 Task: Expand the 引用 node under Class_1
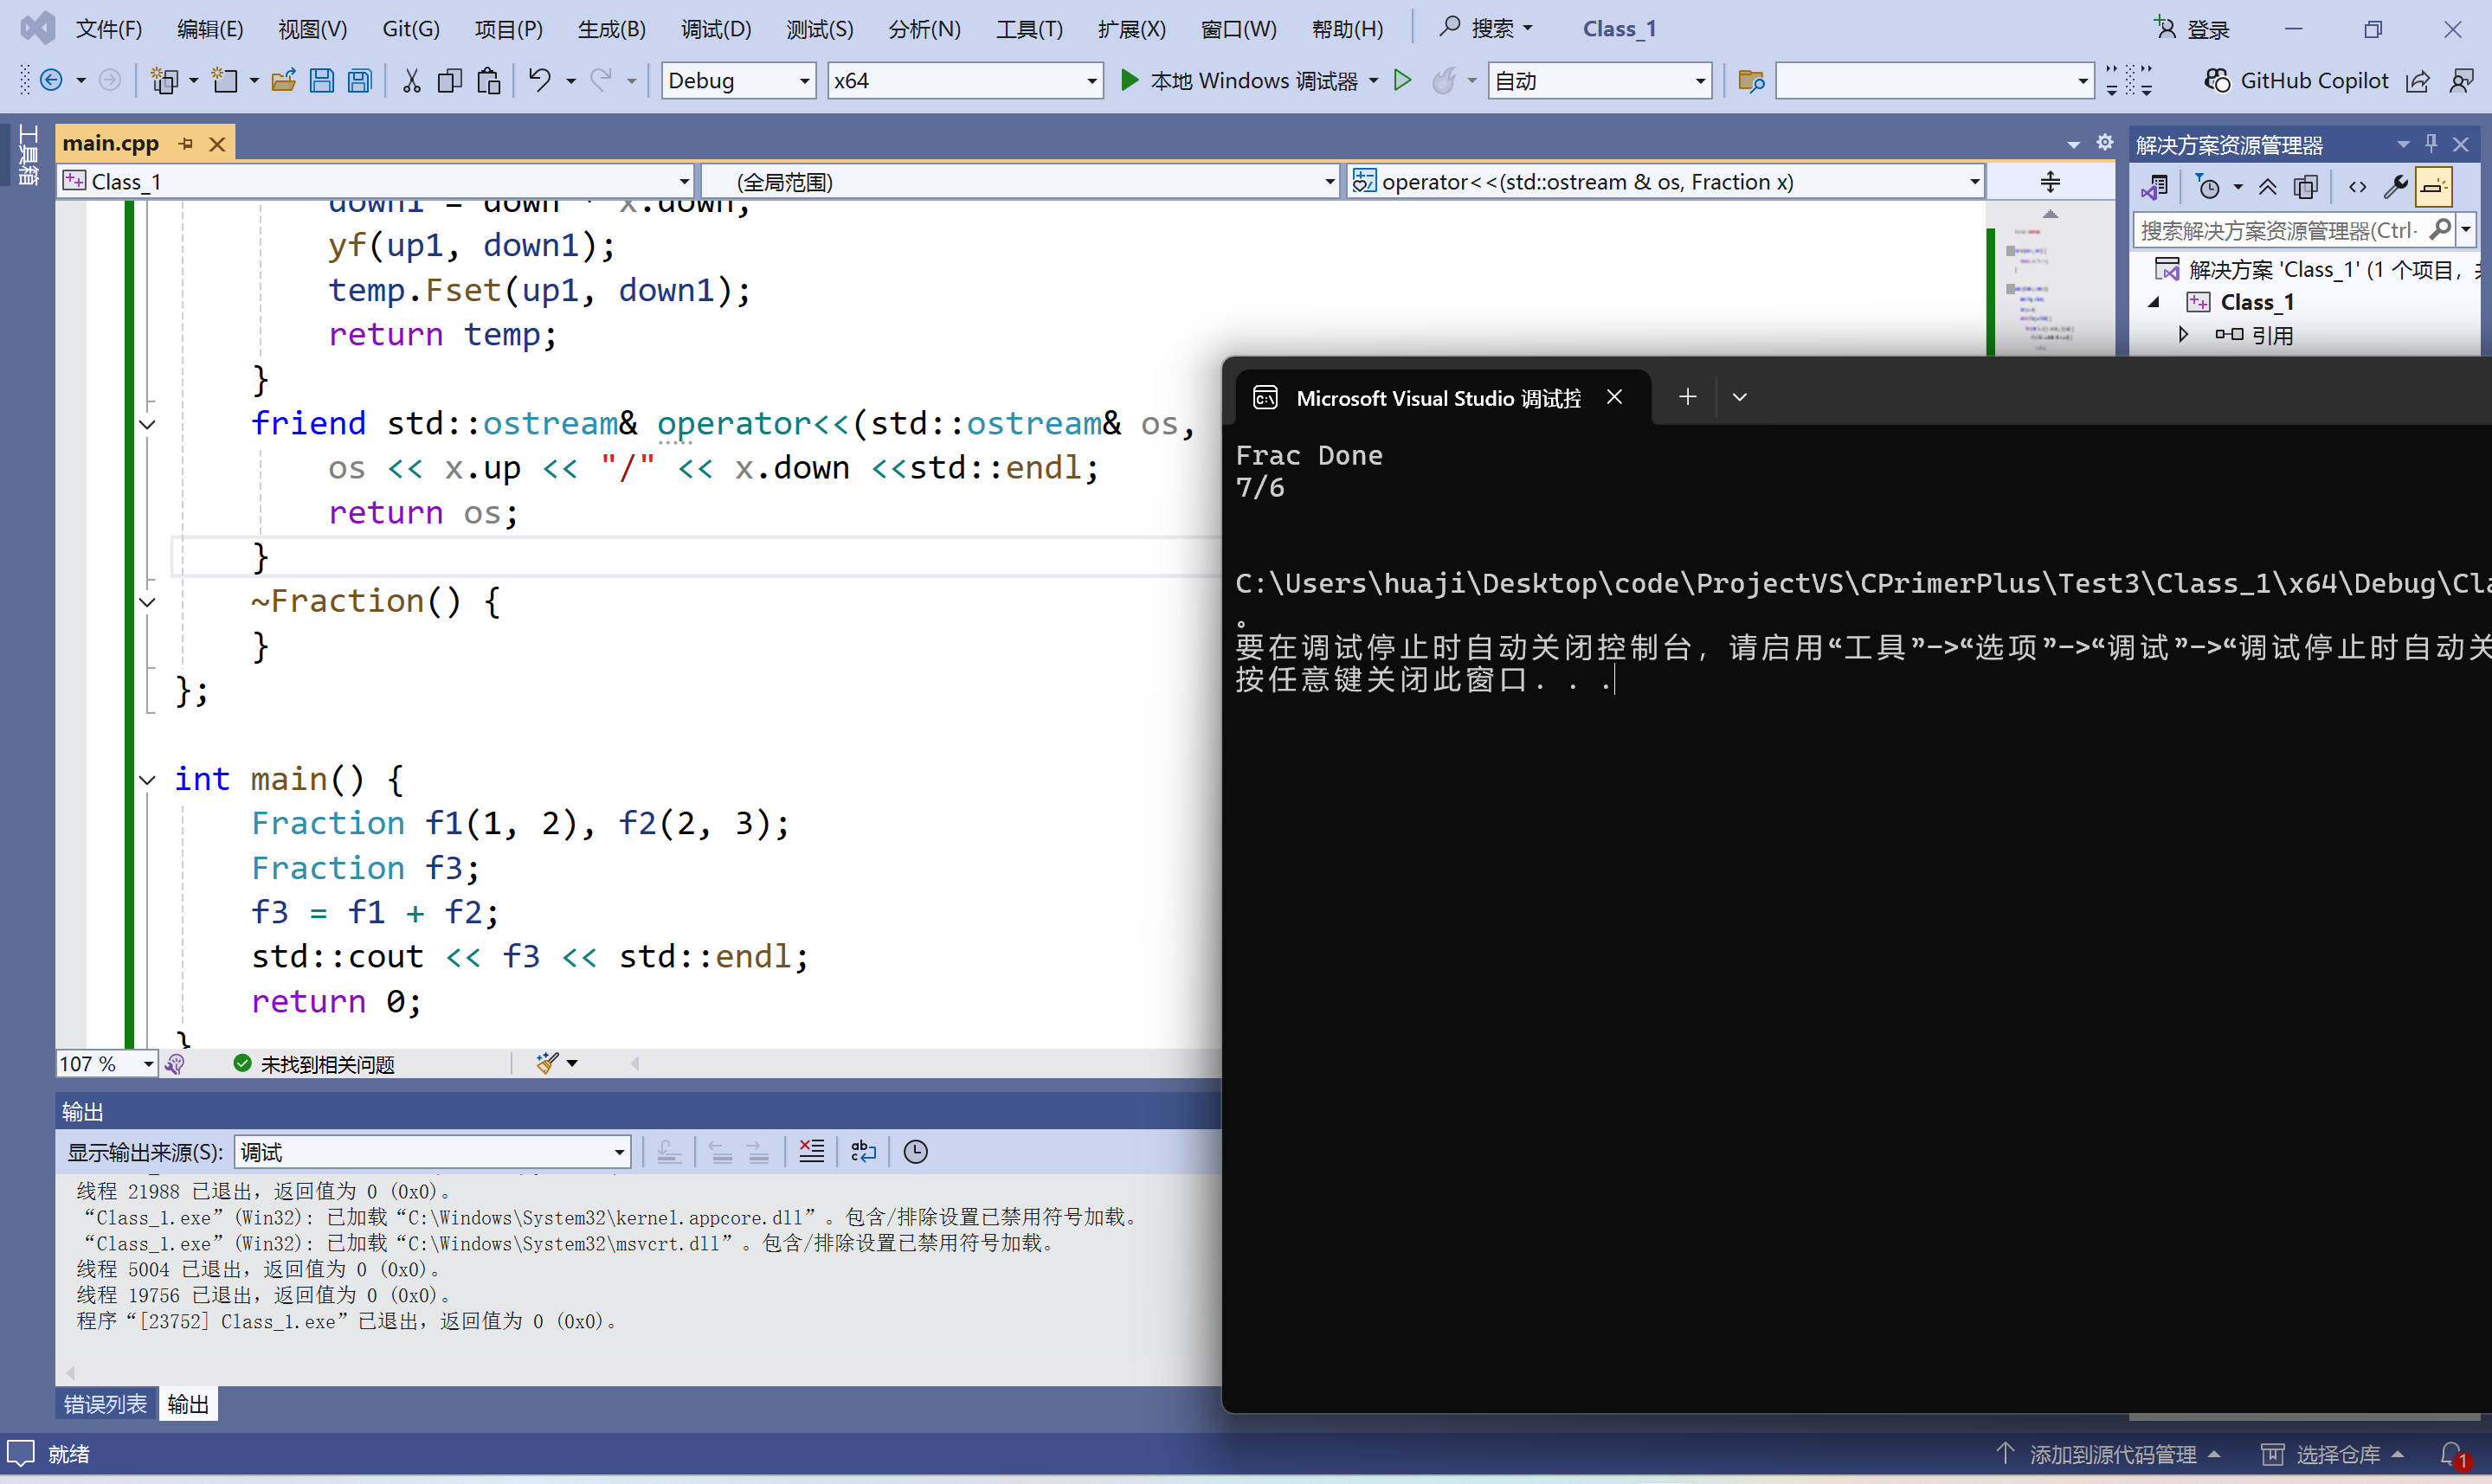point(2185,335)
